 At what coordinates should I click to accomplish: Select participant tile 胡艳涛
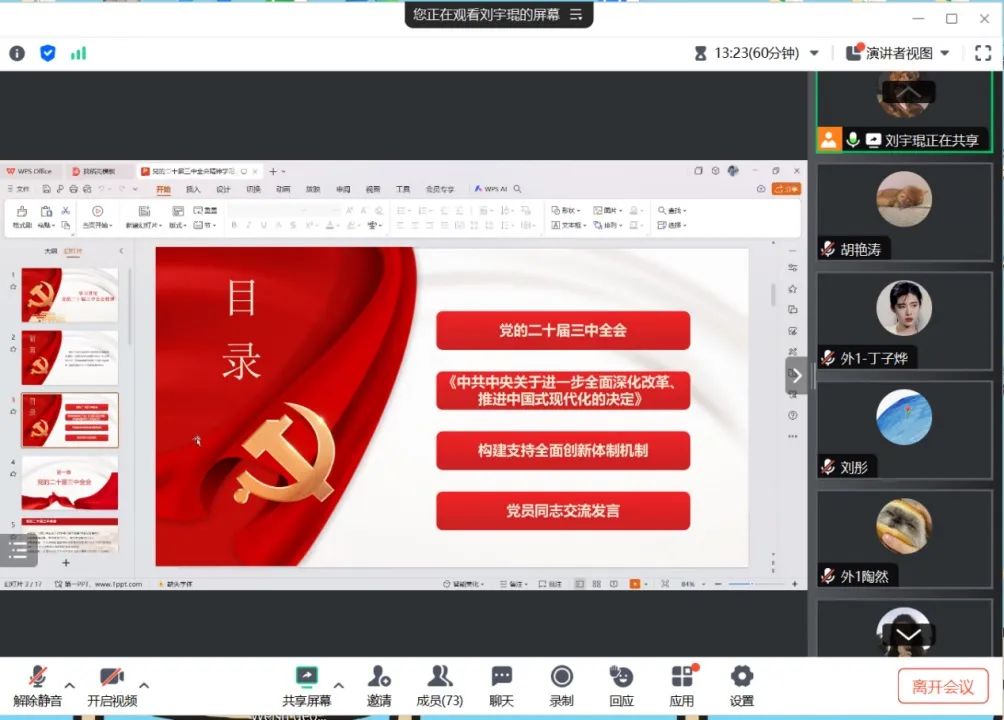[904, 212]
